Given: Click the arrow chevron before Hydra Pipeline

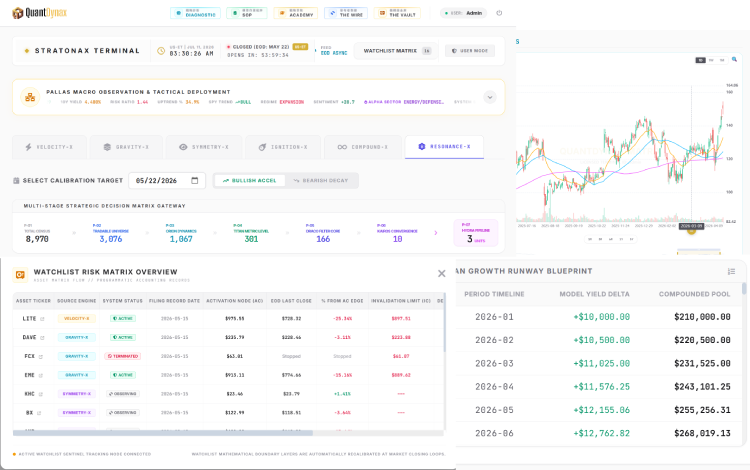Looking at the screenshot, I should click(436, 233).
